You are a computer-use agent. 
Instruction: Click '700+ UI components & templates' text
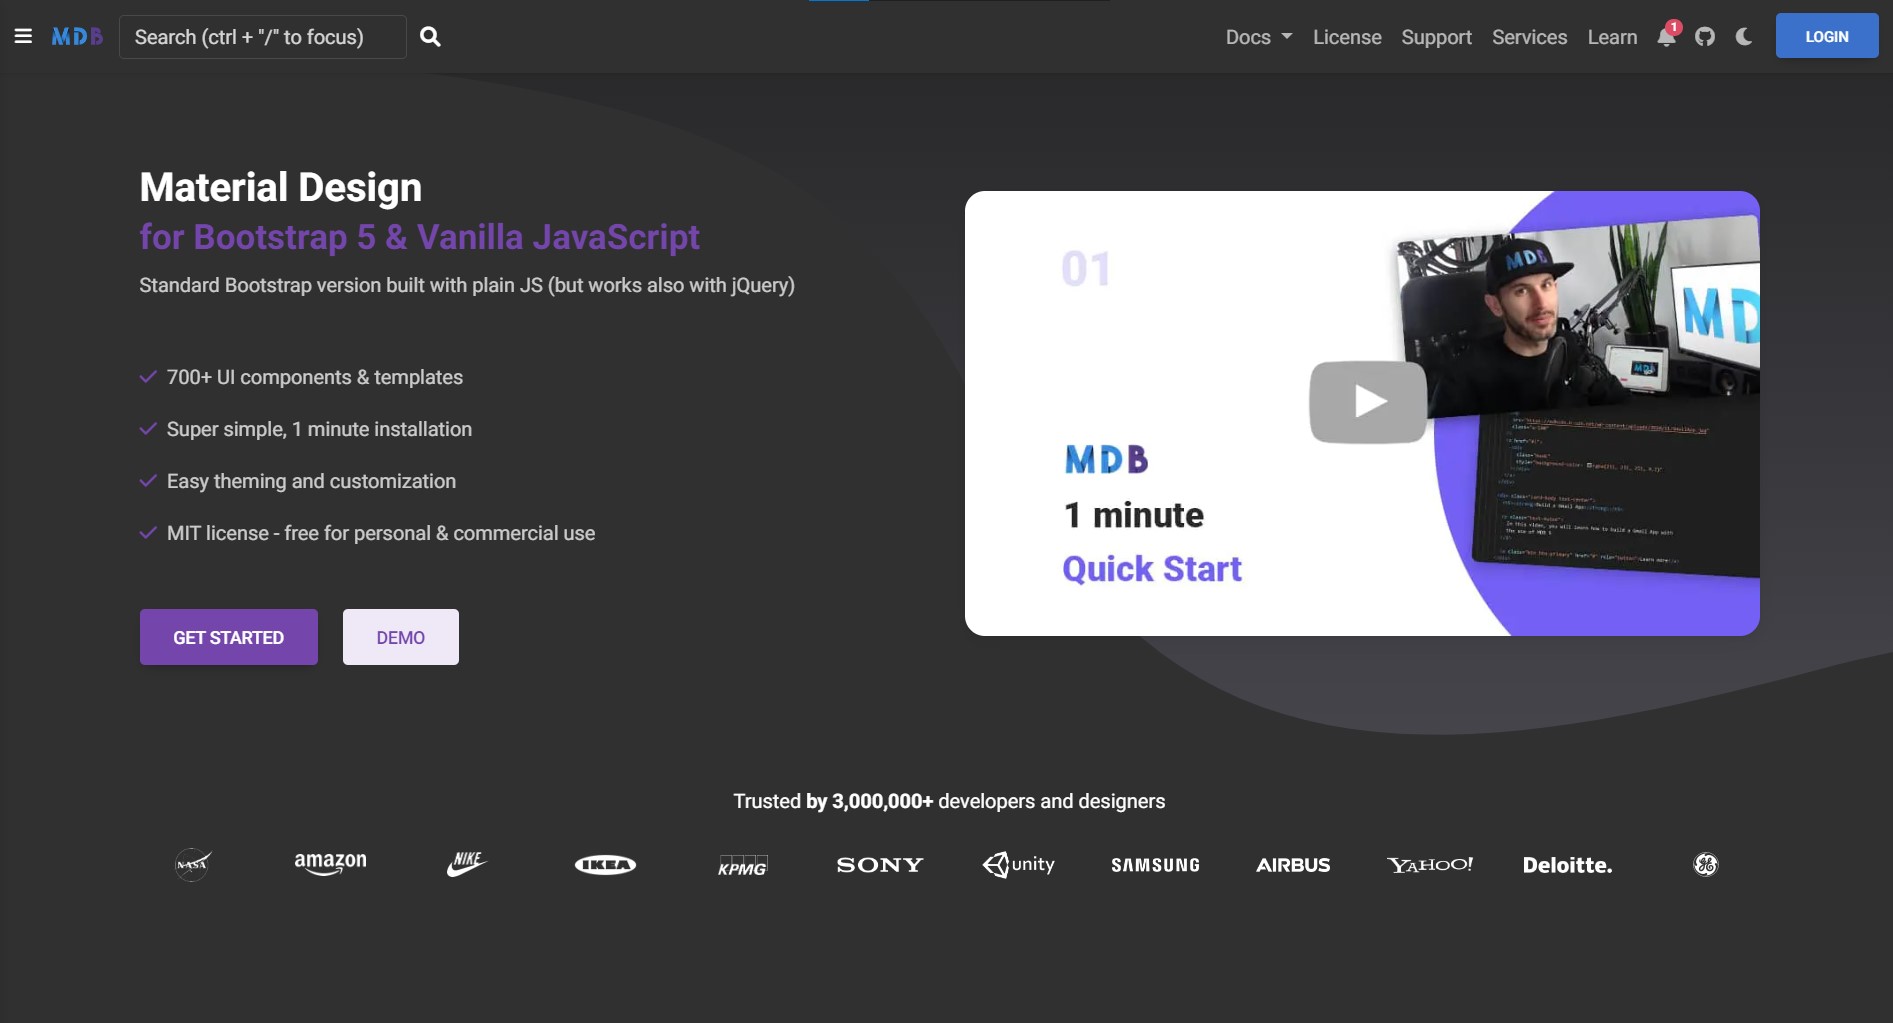click(315, 377)
